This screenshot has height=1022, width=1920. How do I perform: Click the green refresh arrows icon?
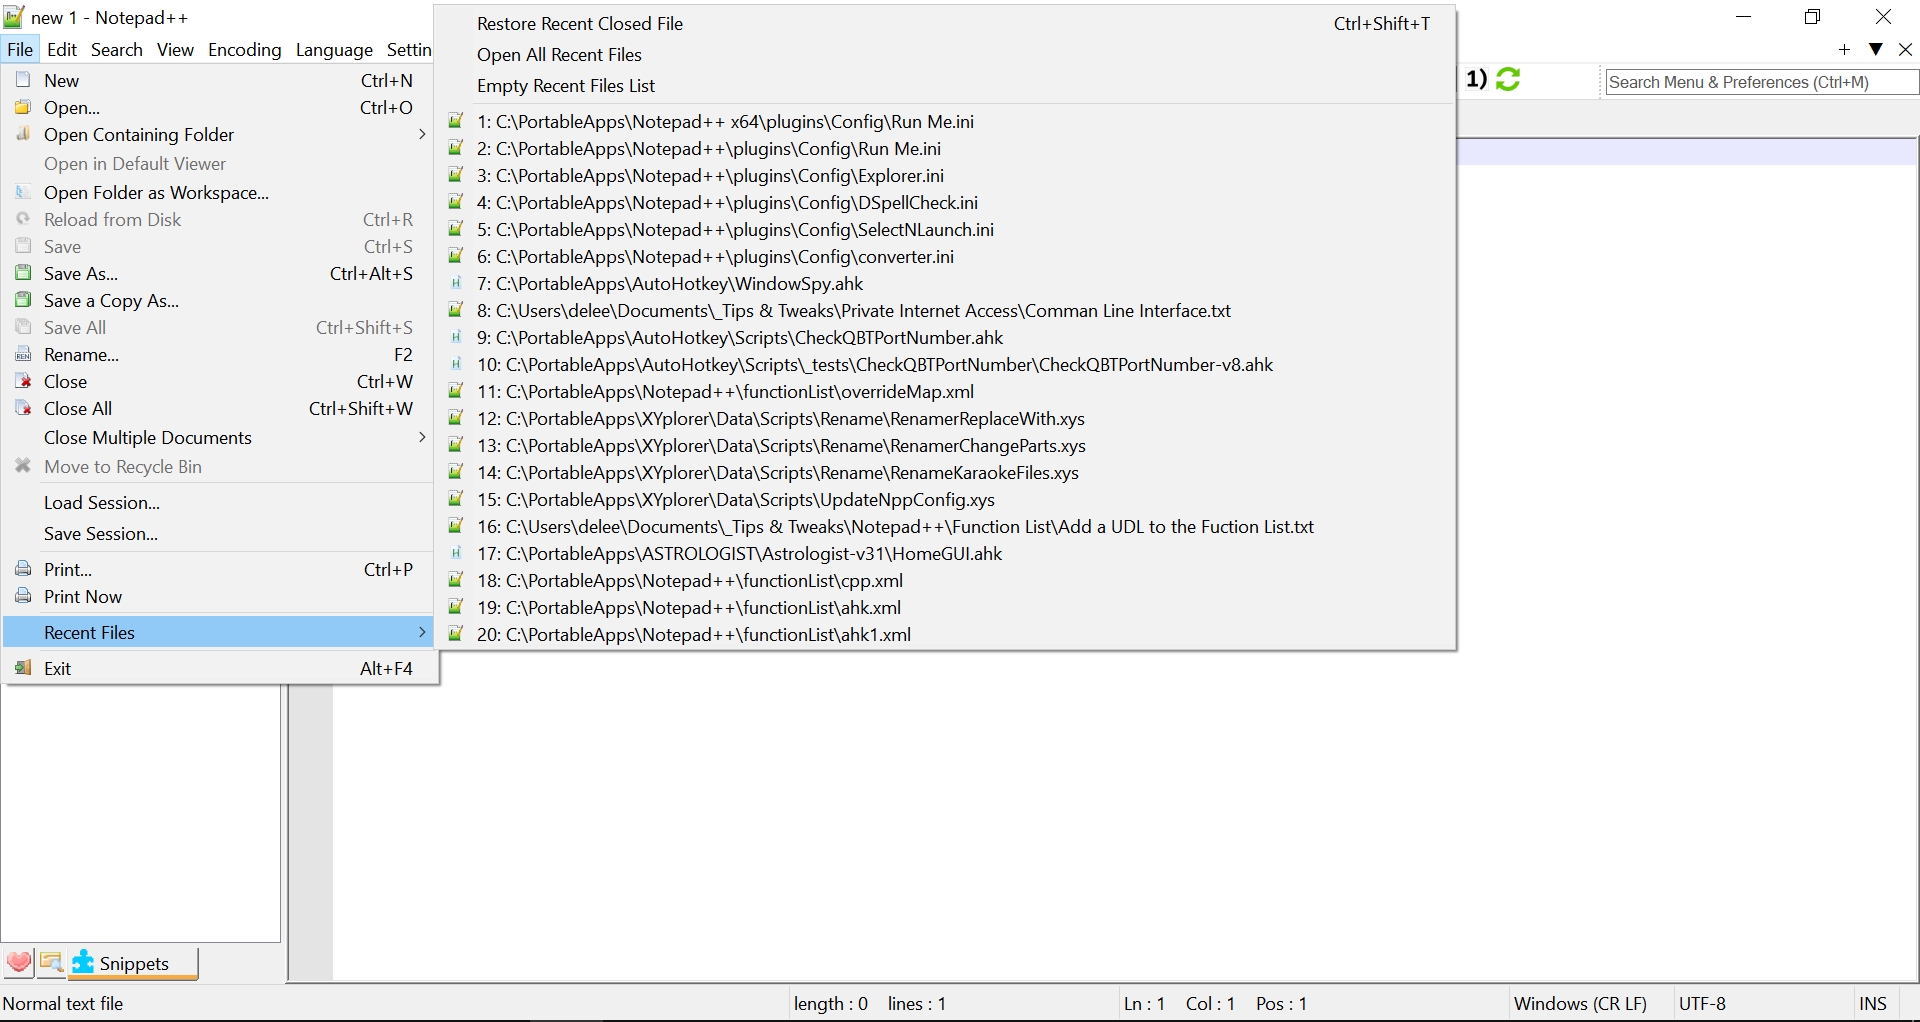point(1508,79)
